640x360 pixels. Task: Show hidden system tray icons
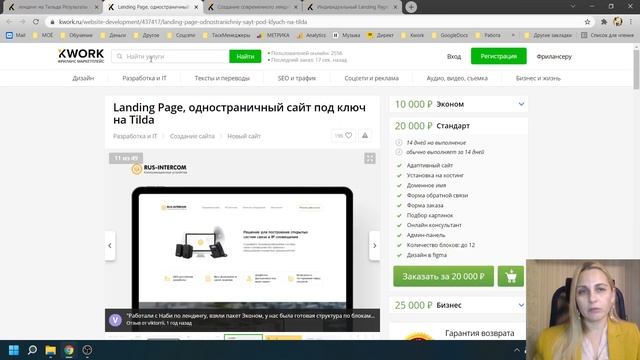tap(517, 350)
